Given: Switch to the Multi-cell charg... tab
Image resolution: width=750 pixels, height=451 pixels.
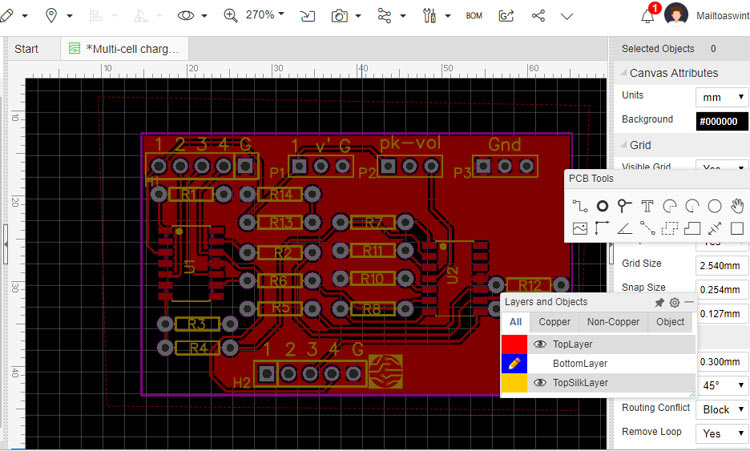Looking at the screenshot, I should pos(124,49).
